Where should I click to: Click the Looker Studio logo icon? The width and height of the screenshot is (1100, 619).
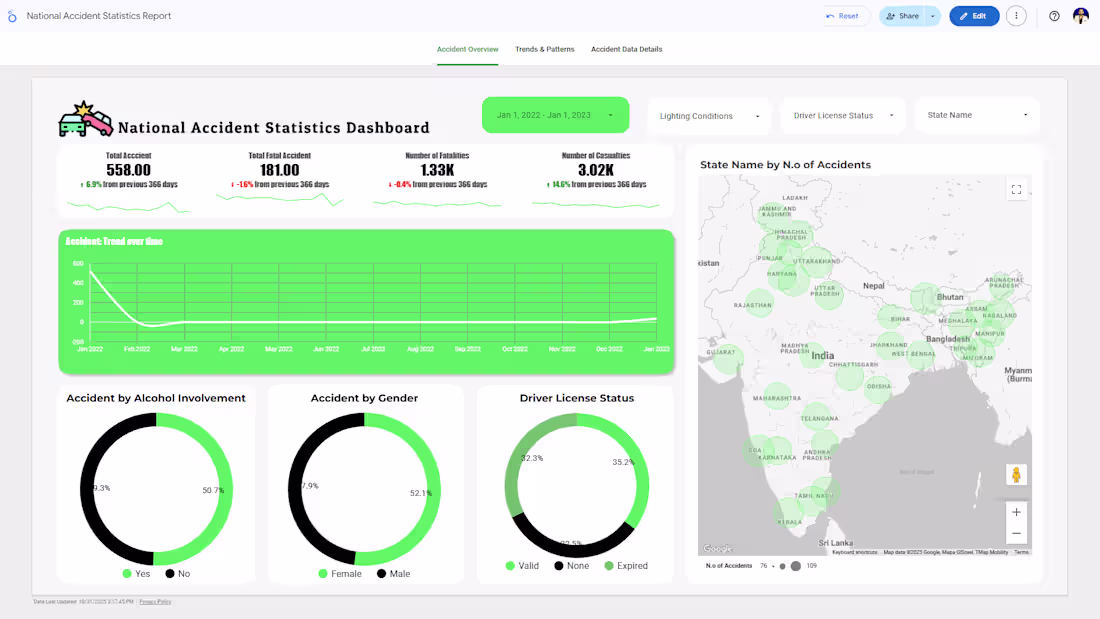[x=12, y=16]
